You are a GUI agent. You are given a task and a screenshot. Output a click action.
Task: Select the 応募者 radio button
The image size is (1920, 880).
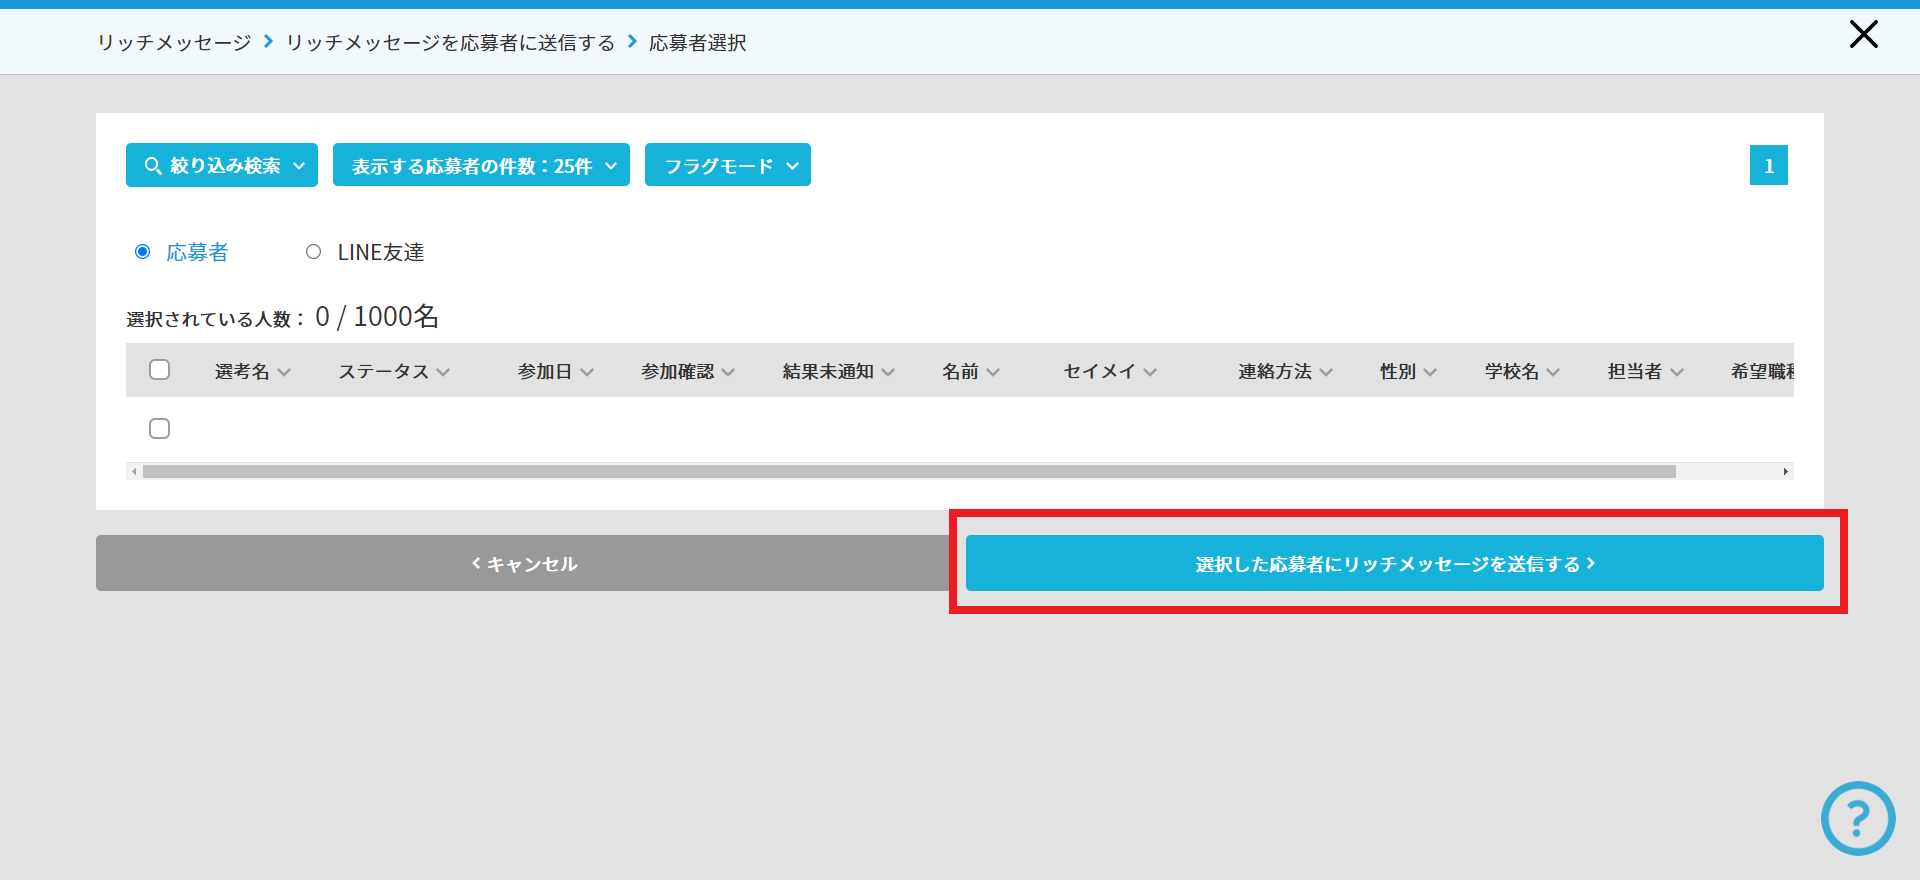(x=143, y=252)
